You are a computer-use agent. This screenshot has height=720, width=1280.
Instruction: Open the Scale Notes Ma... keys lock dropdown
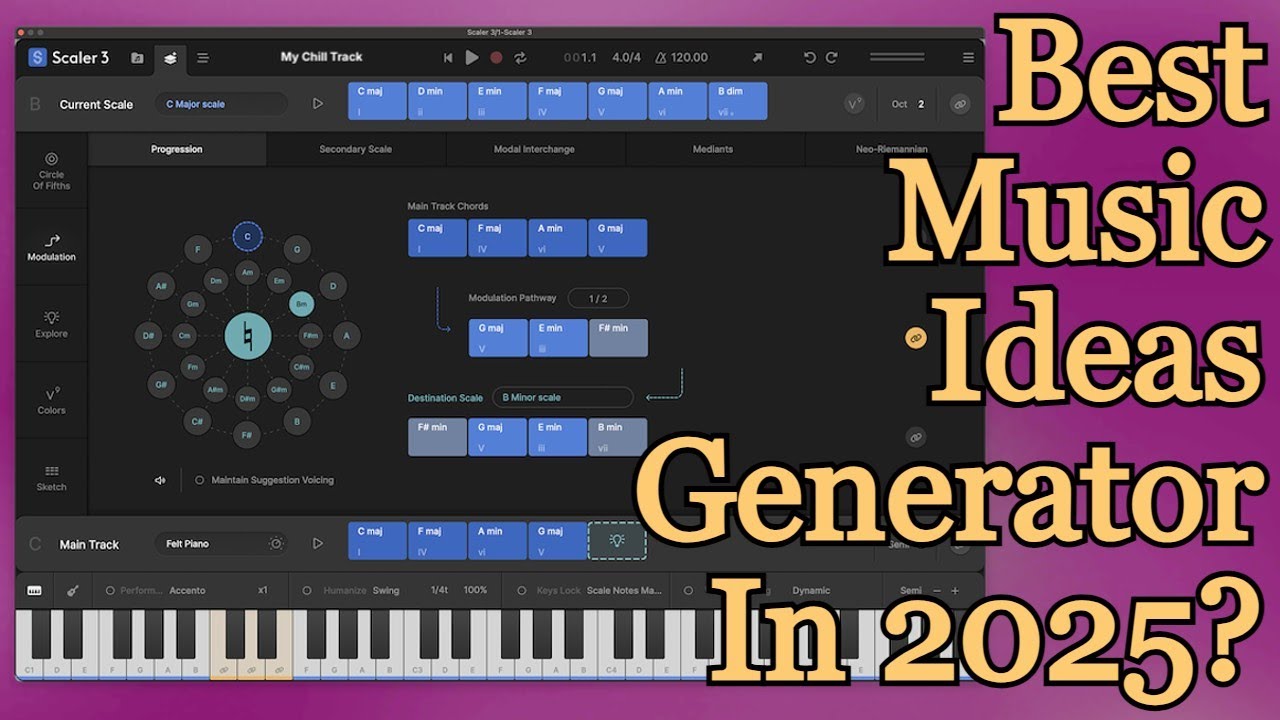624,591
